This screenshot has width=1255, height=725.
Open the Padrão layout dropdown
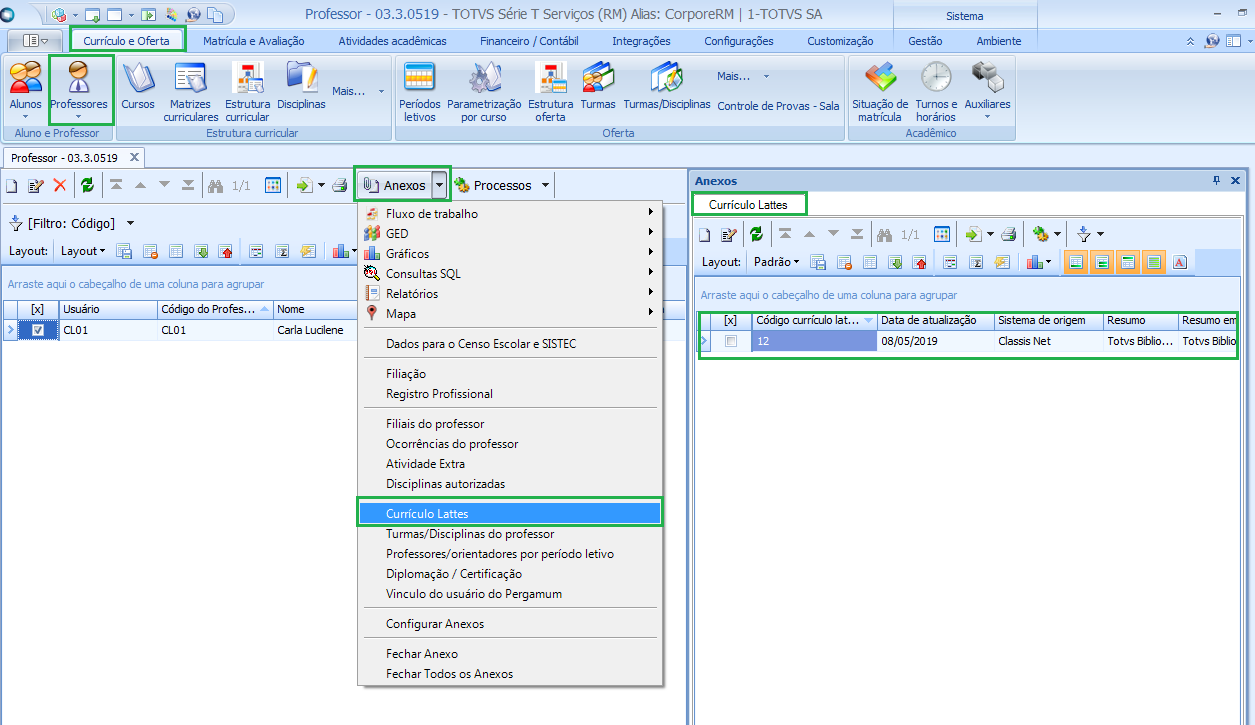point(776,262)
